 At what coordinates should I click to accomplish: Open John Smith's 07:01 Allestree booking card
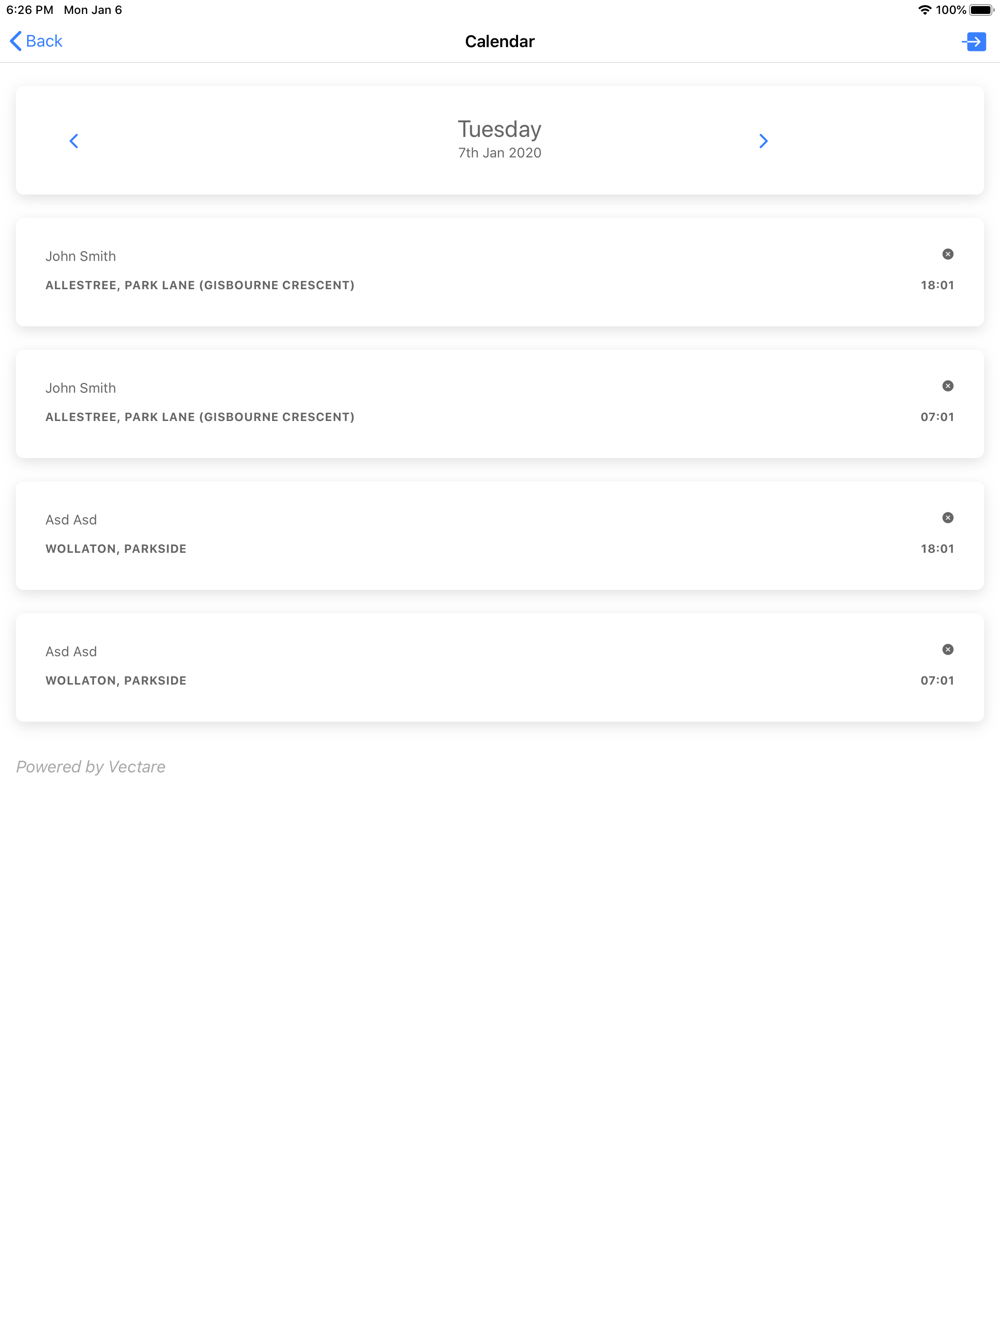[x=500, y=404]
